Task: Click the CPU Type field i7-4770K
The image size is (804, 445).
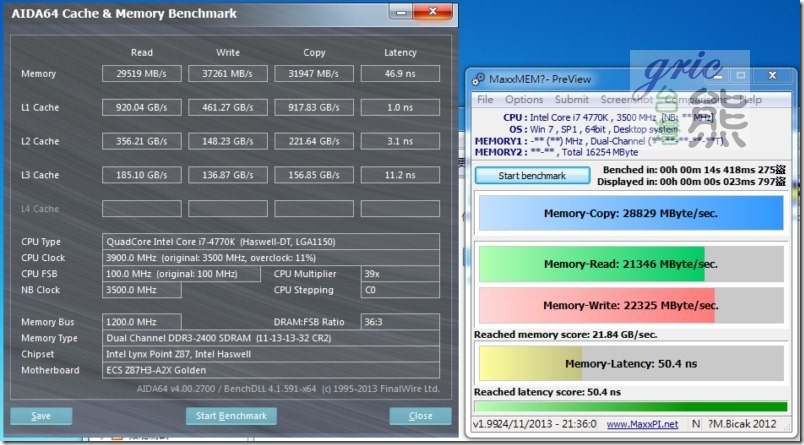Action: click(271, 241)
